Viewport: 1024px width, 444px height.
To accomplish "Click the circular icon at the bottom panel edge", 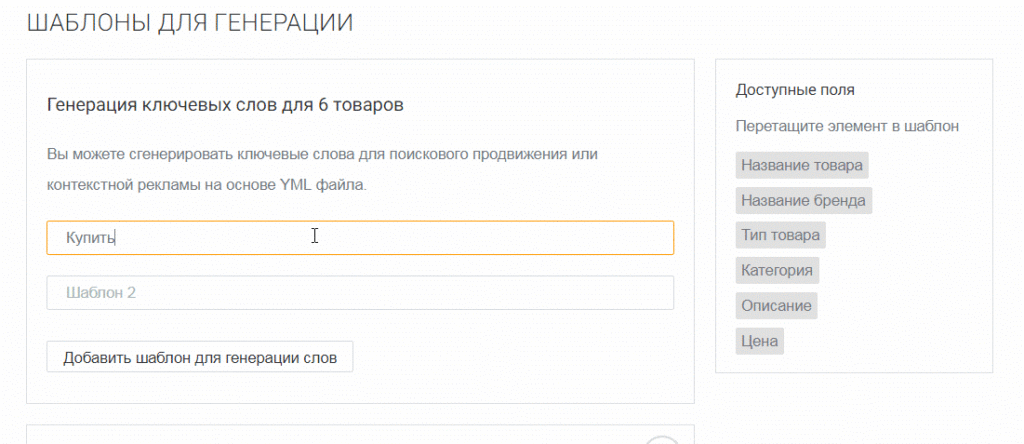I will pyautogui.click(x=661, y=440).
